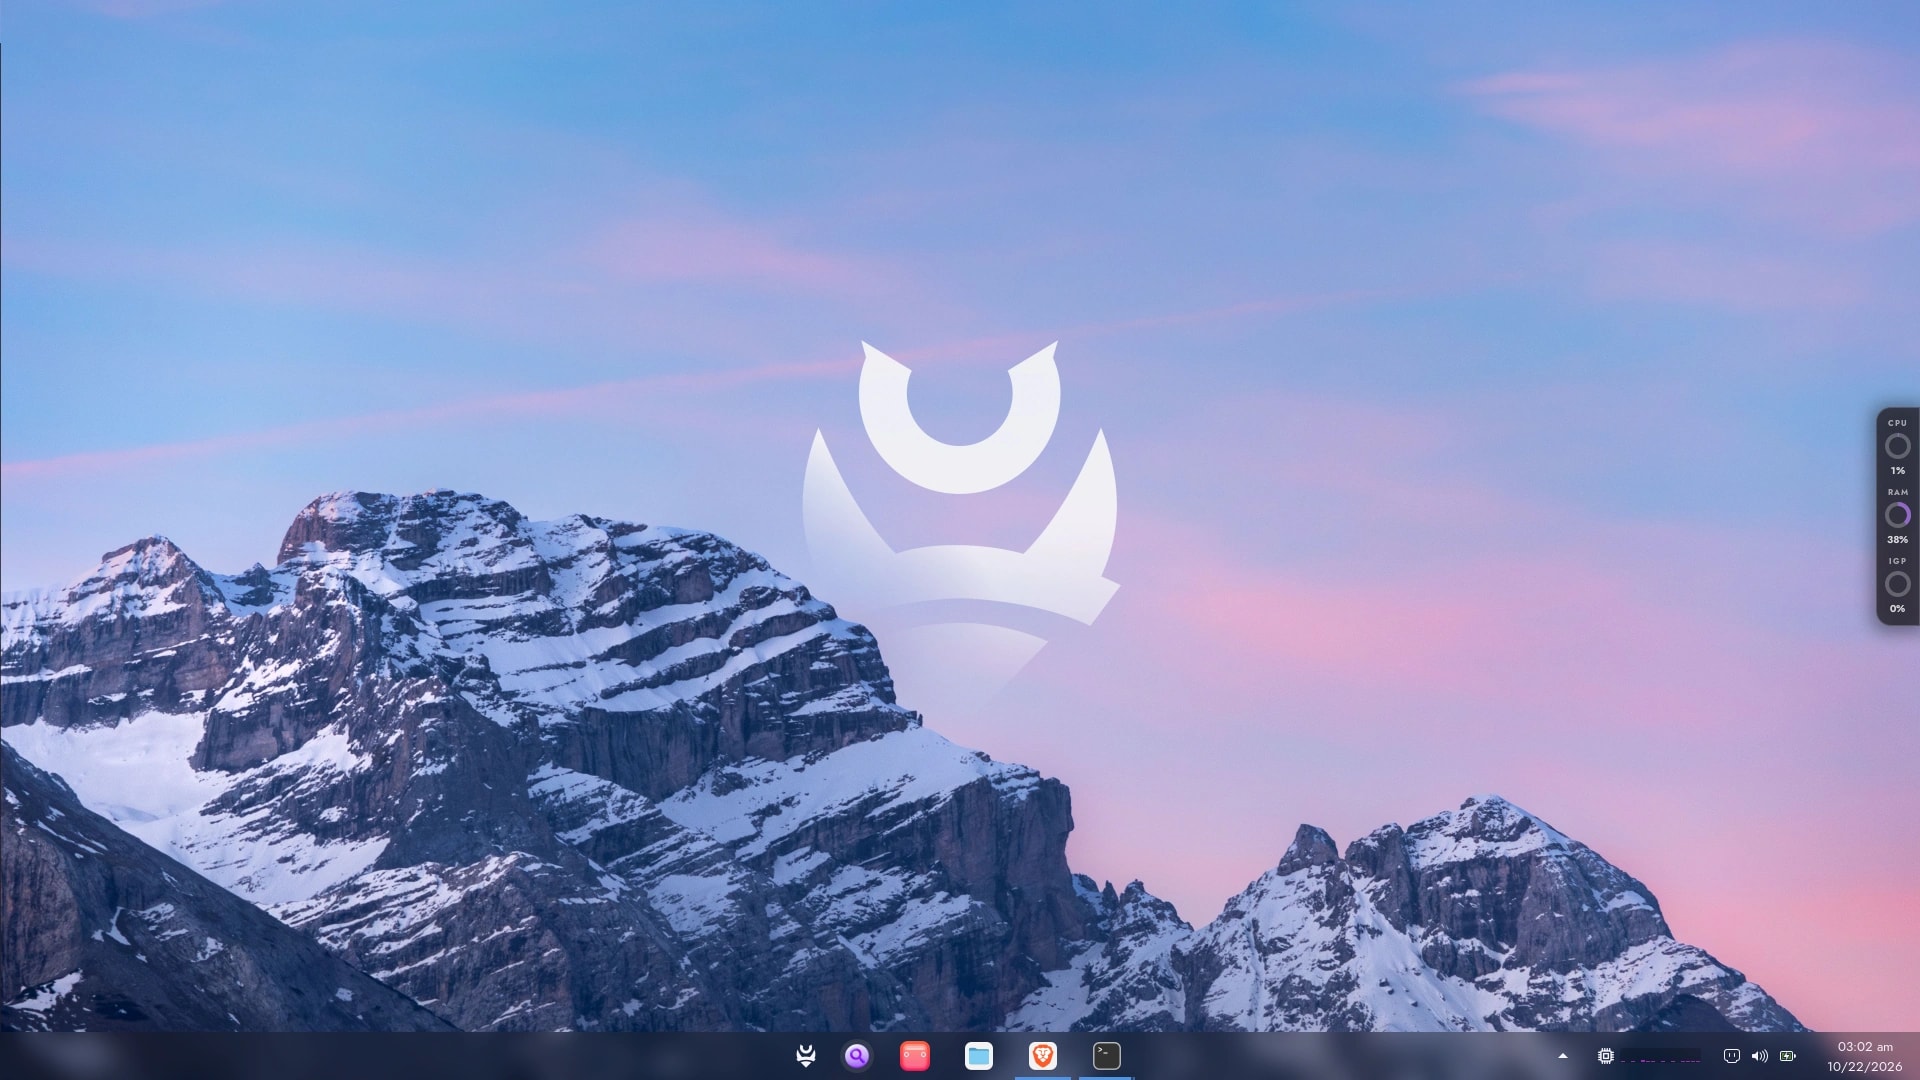
Task: Open the CPU chip tray icon
Action: (x=1606, y=1056)
